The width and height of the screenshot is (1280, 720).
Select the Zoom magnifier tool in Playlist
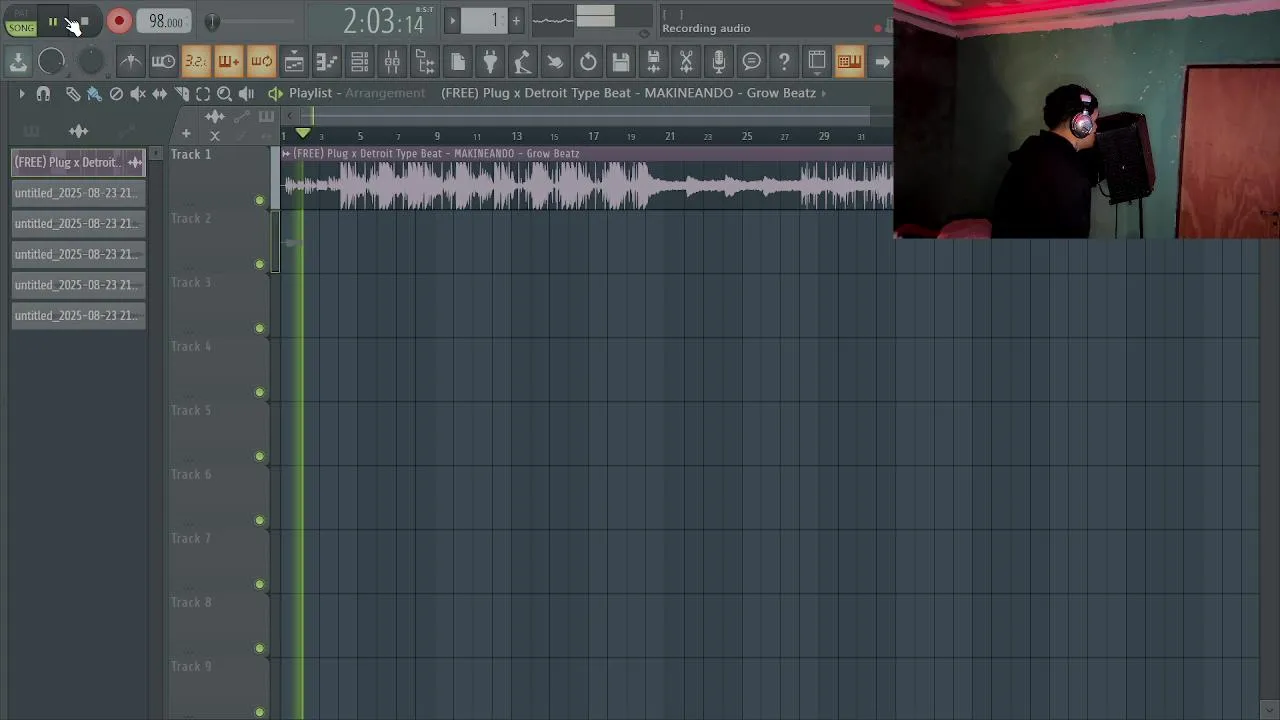(224, 93)
